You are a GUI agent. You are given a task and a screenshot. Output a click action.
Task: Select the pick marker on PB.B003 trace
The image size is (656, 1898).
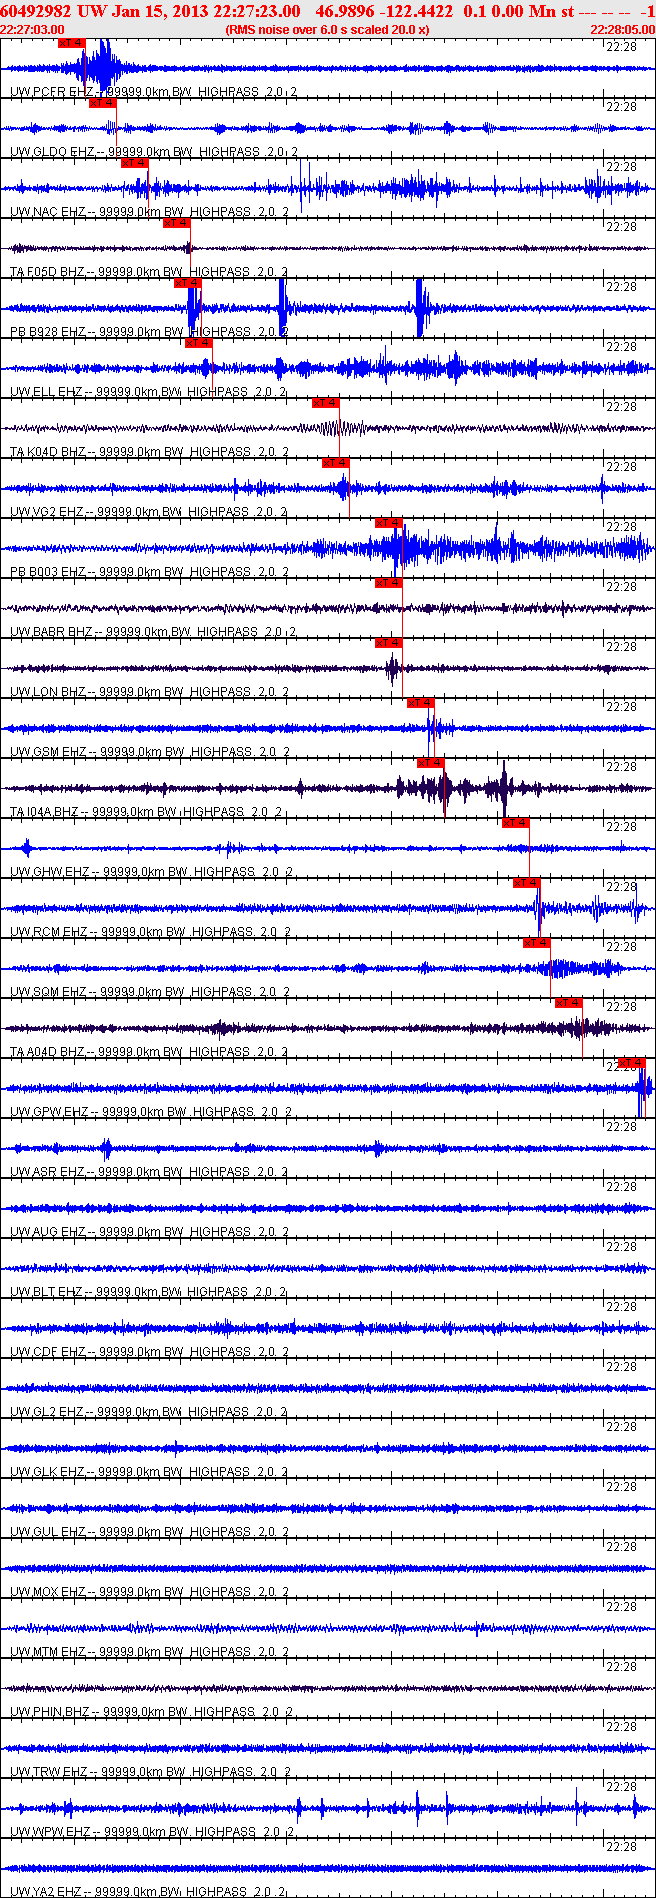pos(388,523)
